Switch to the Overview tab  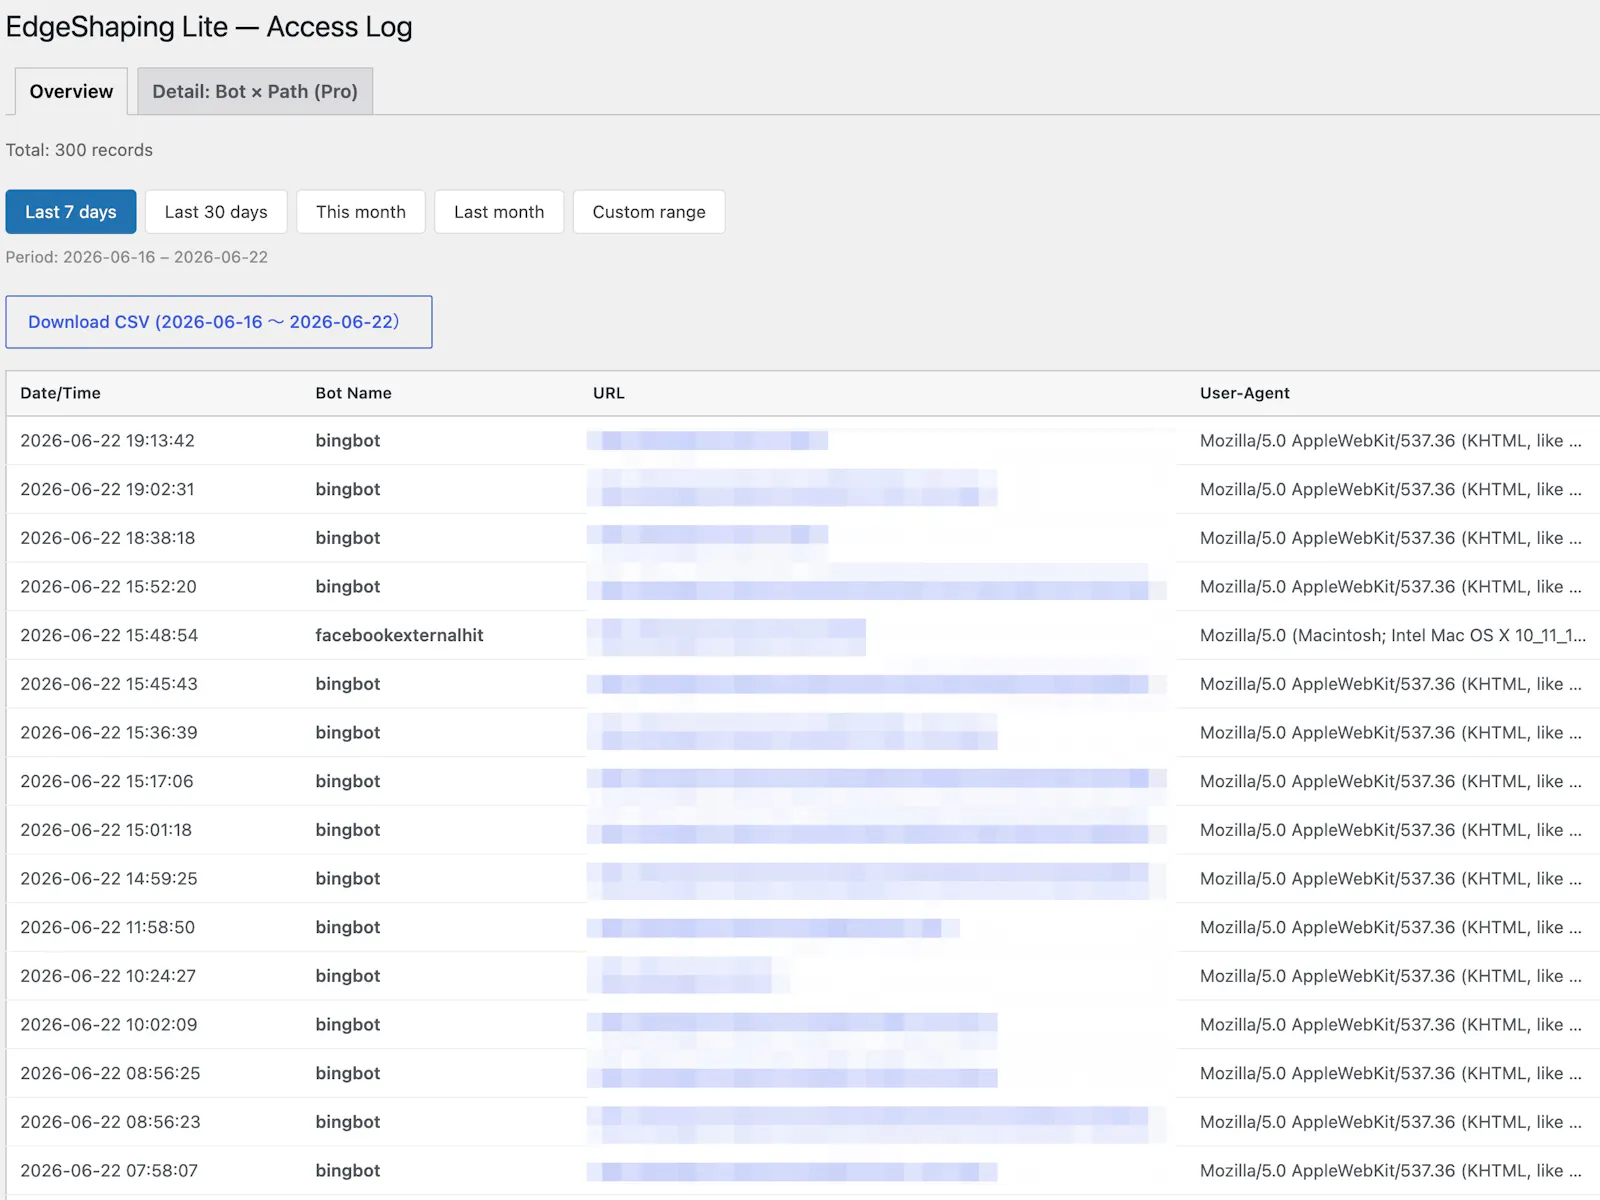click(x=71, y=91)
